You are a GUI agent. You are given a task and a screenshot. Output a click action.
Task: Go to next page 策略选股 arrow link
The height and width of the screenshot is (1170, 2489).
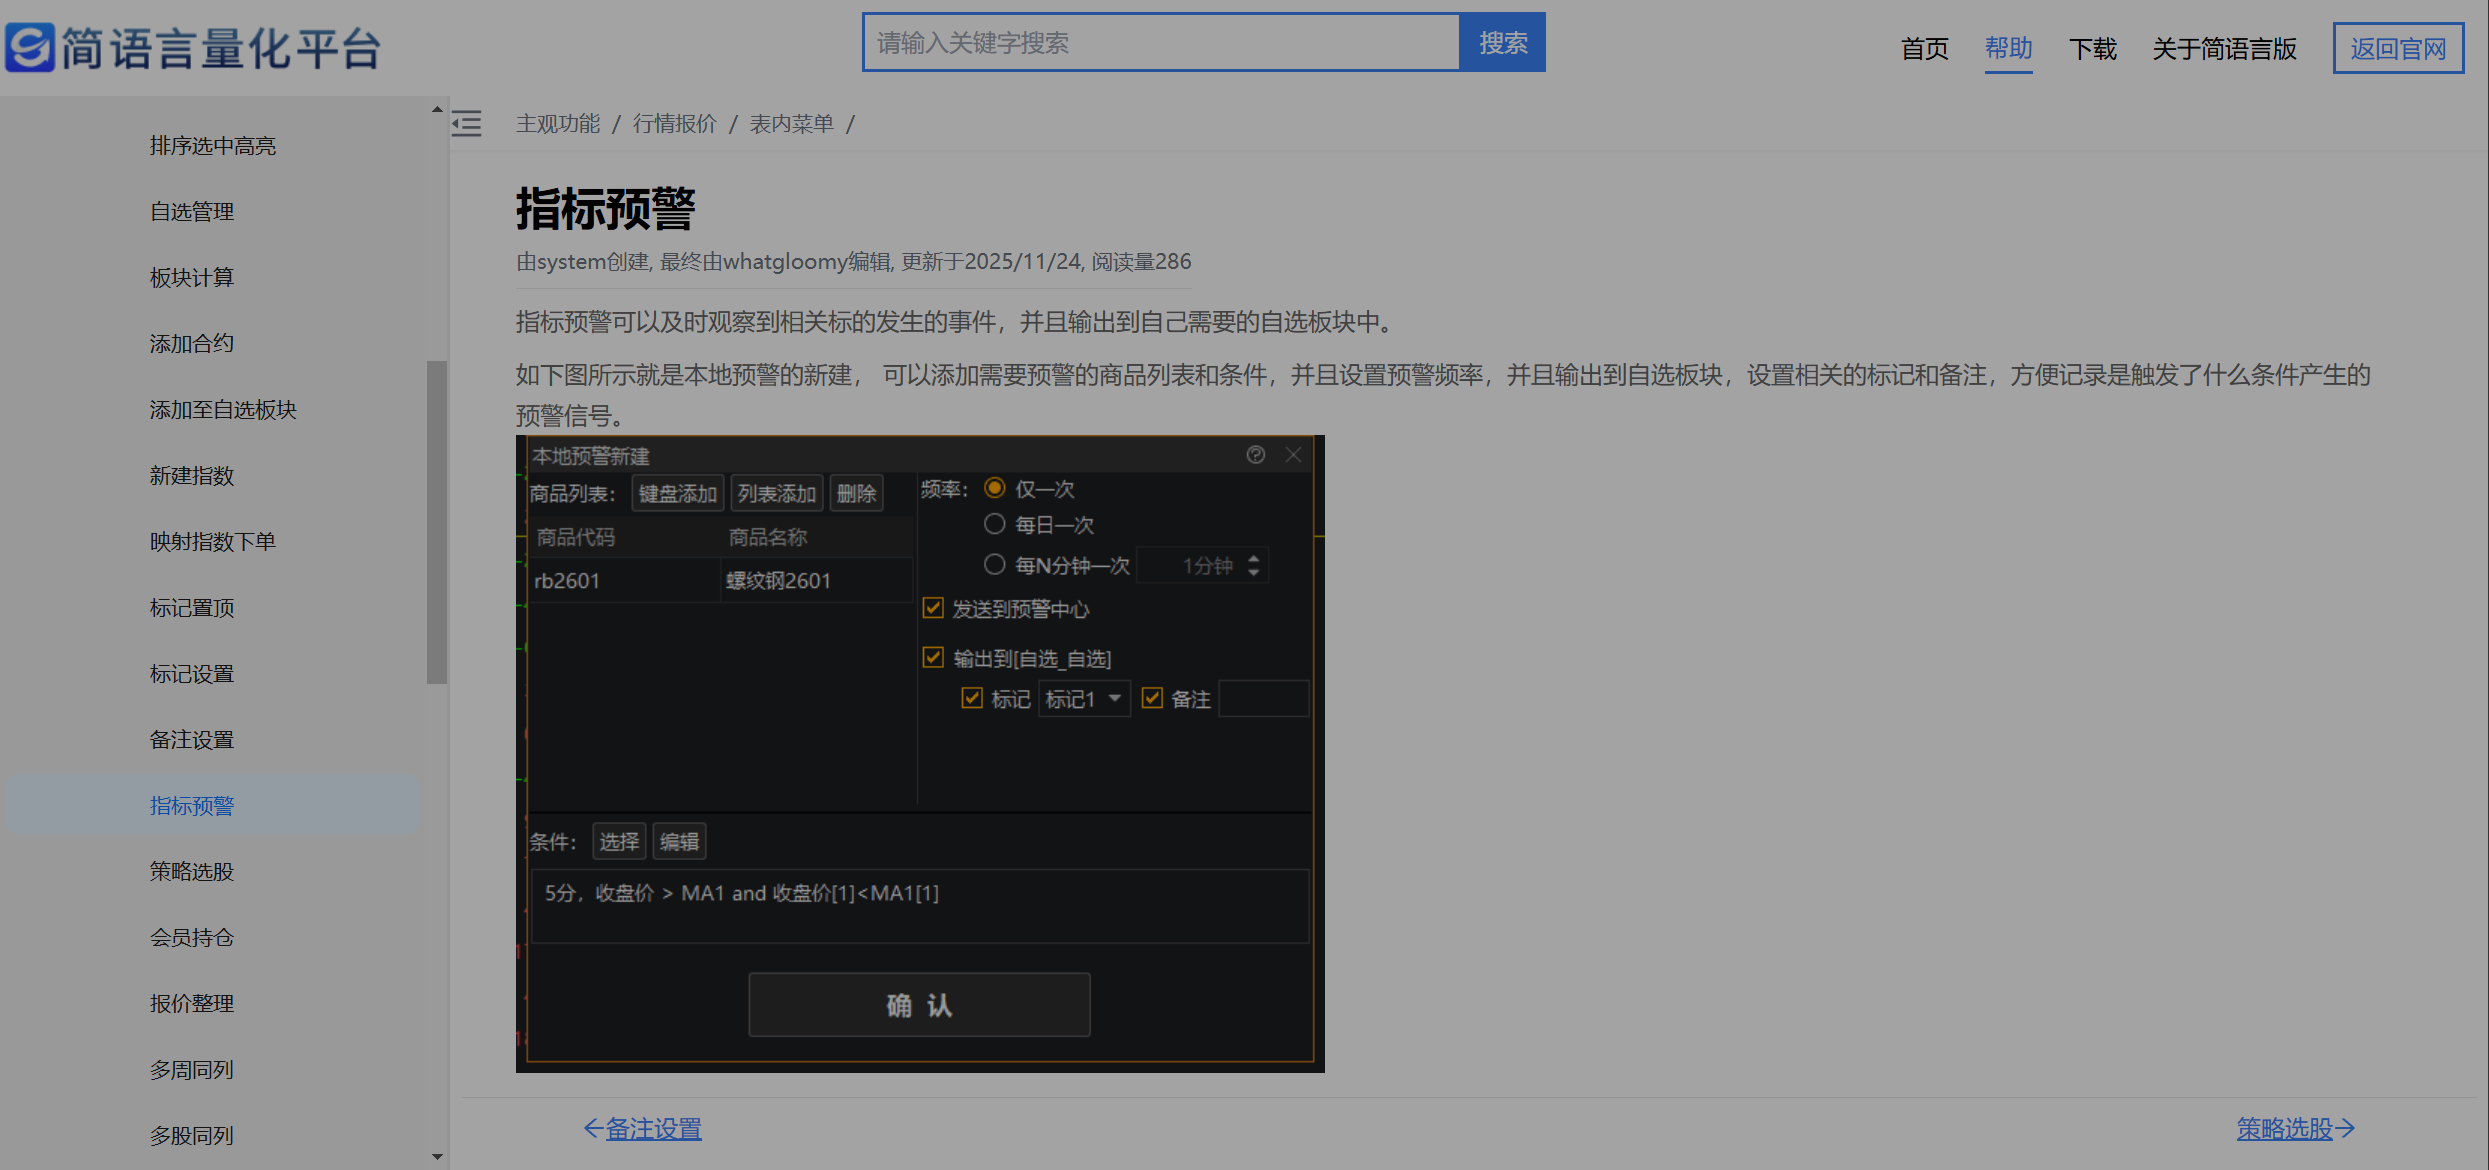click(x=2295, y=1129)
